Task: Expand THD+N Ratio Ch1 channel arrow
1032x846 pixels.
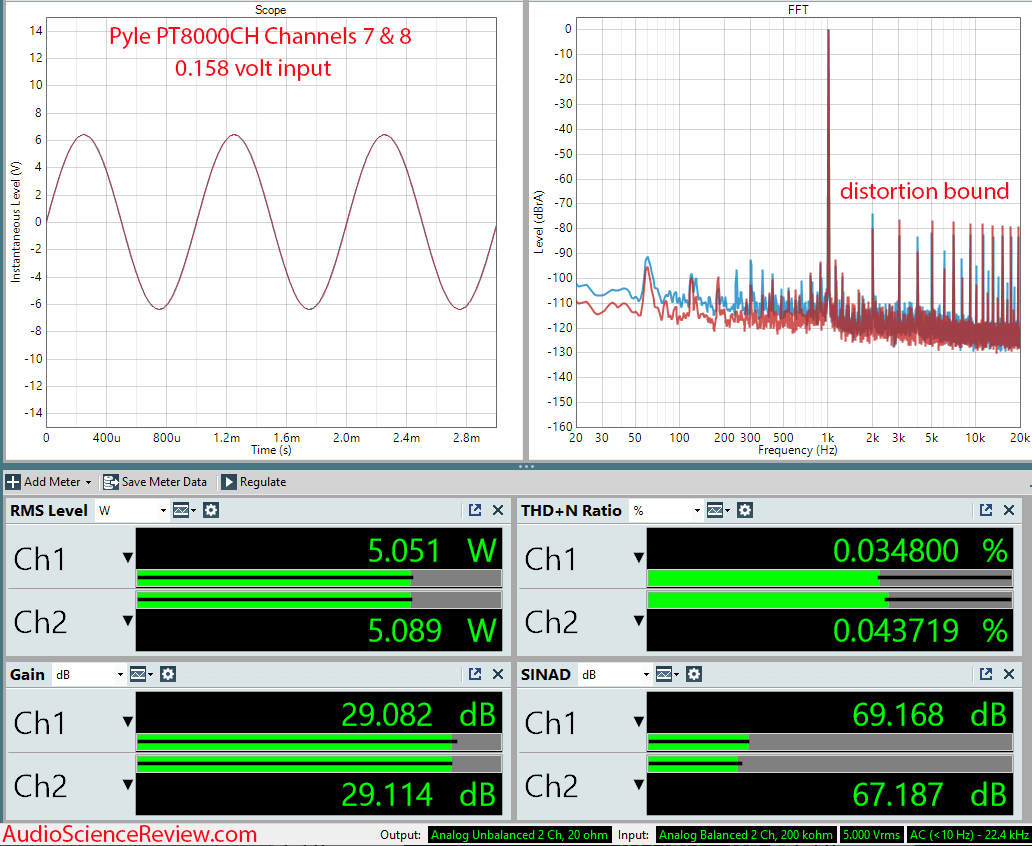Action: tap(638, 558)
